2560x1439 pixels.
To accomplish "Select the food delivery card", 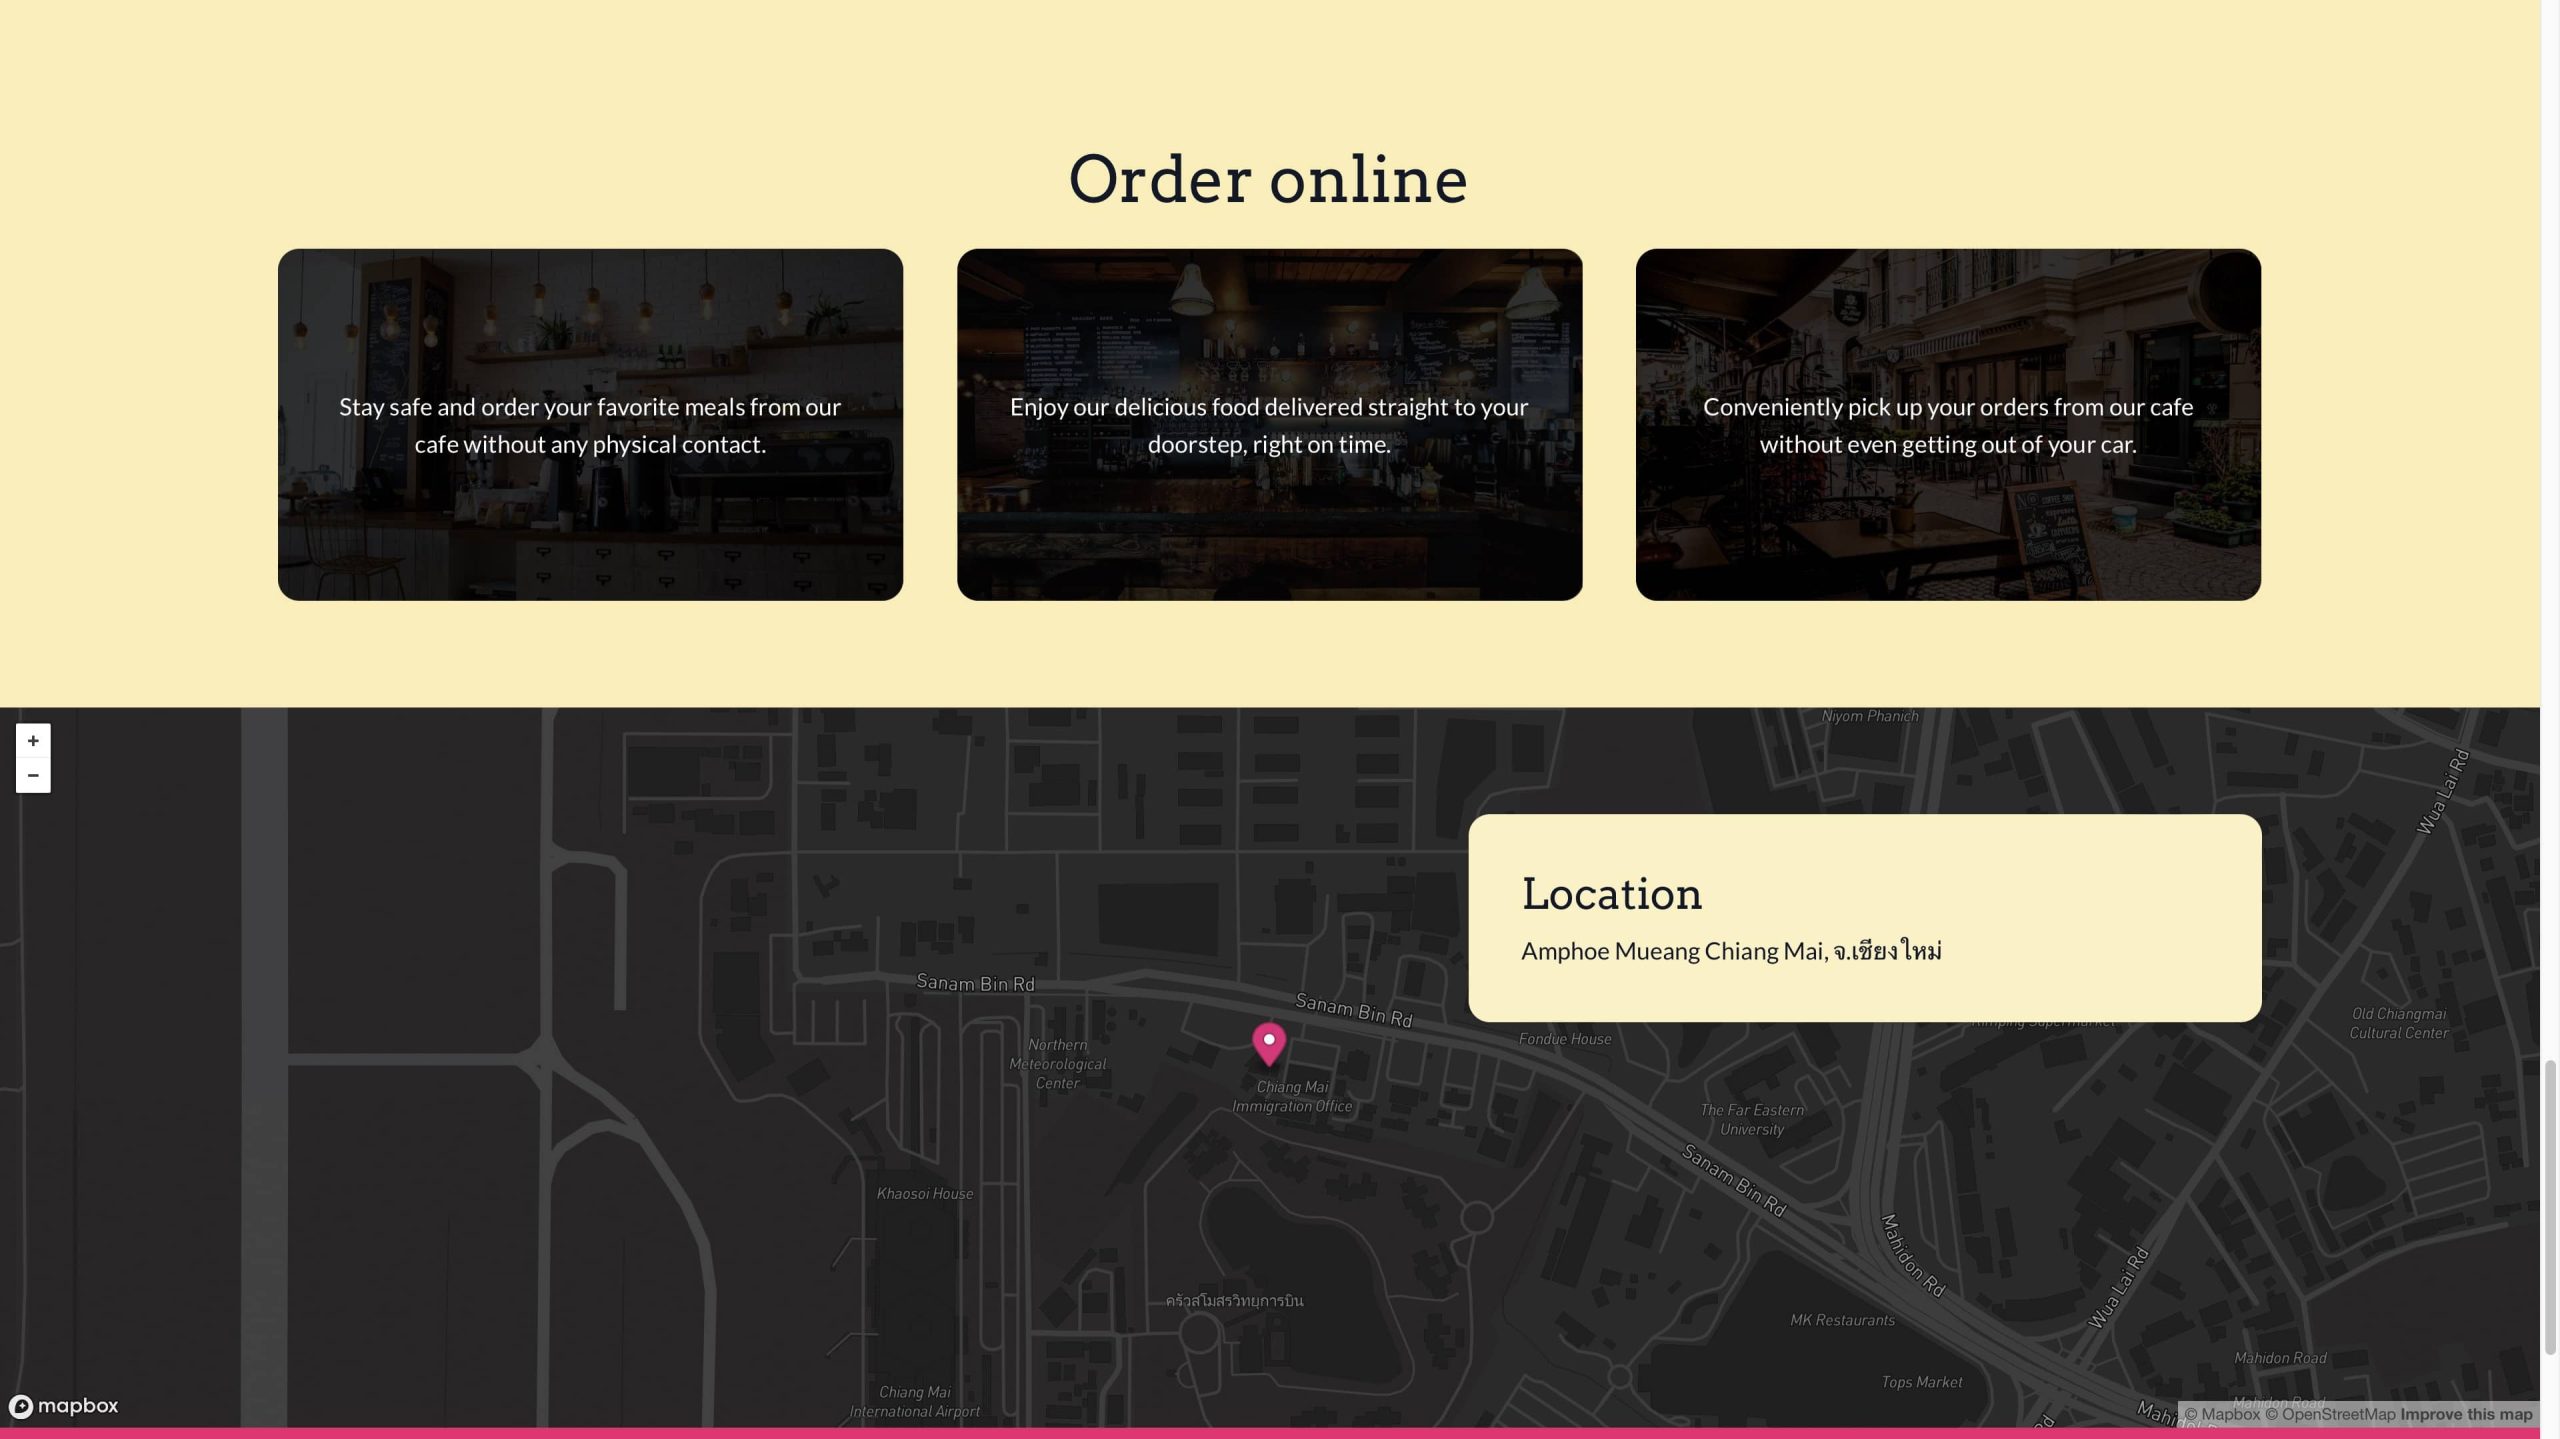I will click(1269, 425).
